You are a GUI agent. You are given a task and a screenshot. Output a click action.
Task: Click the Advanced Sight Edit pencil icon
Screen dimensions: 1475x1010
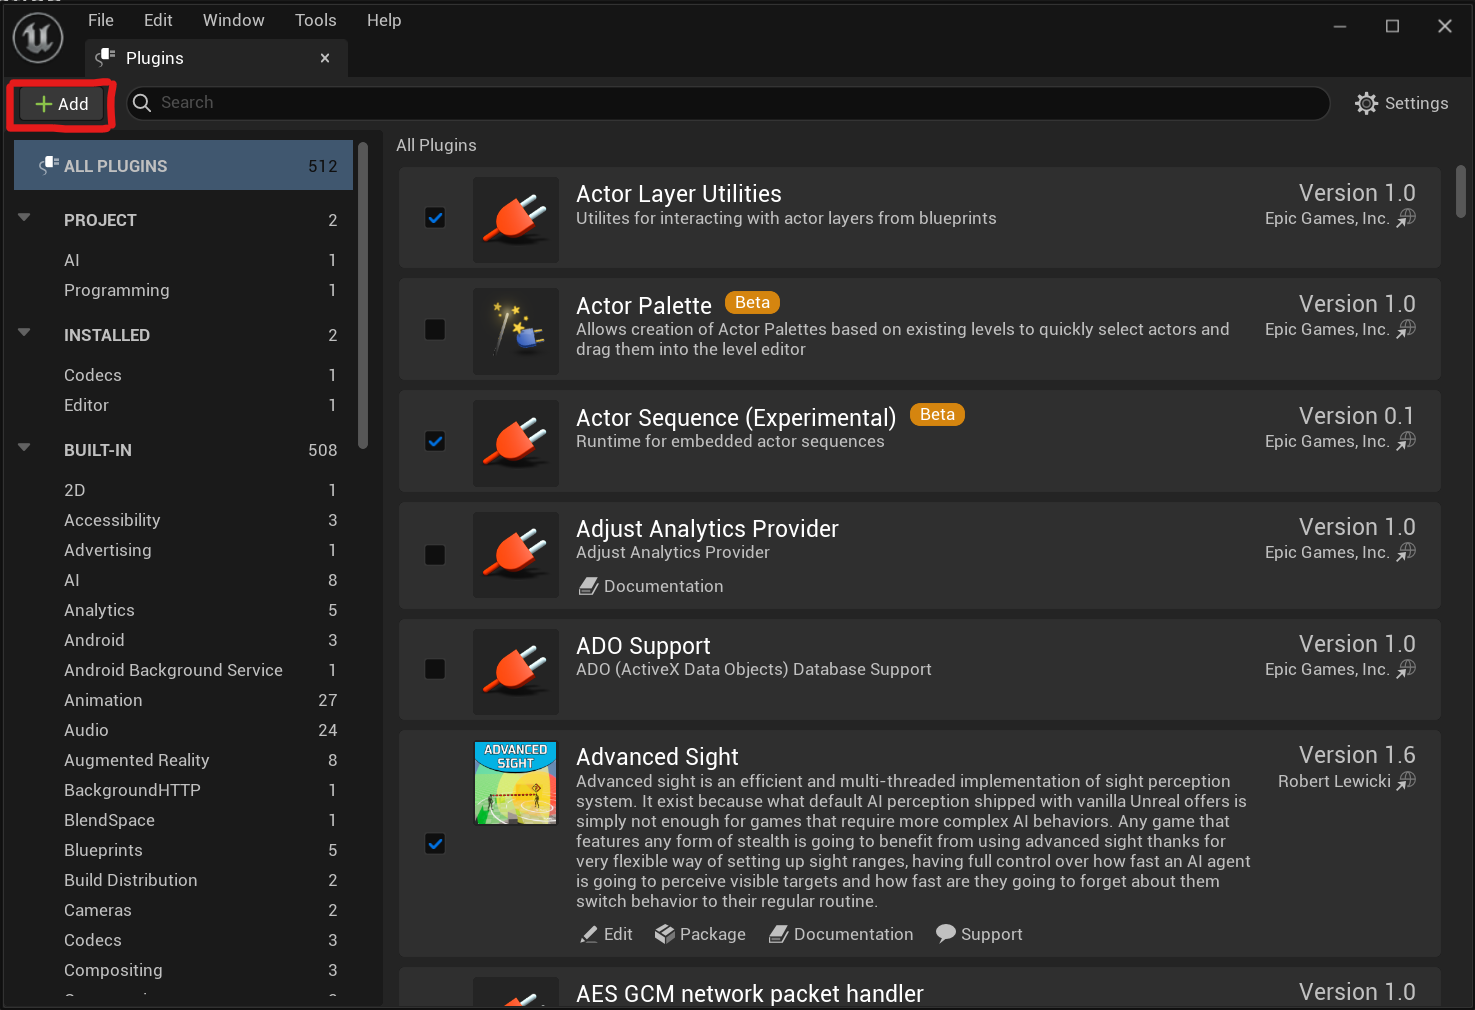click(x=589, y=934)
